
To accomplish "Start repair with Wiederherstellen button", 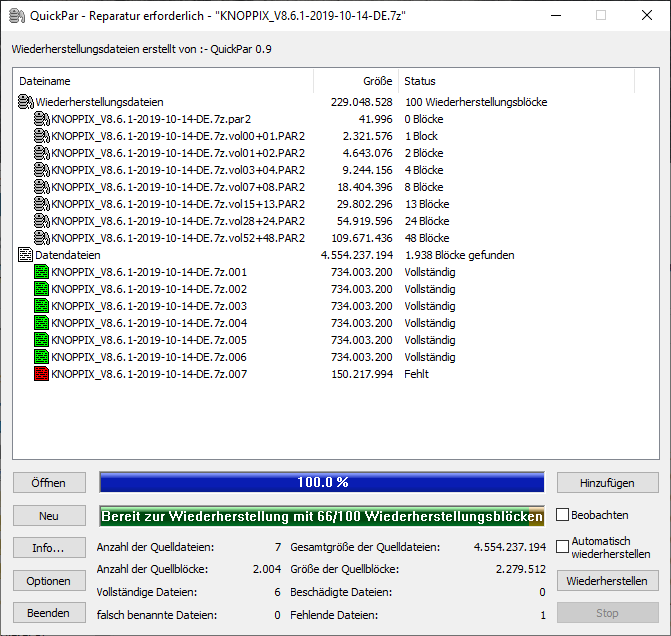I will (608, 581).
